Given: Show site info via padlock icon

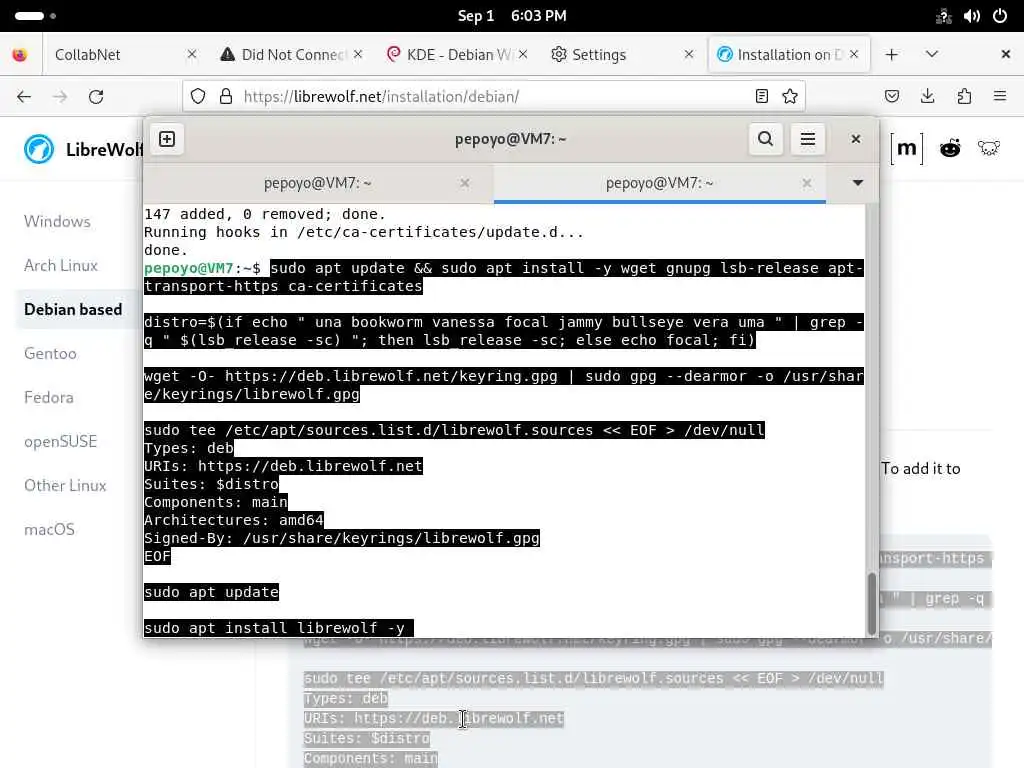Looking at the screenshot, I should pos(226,97).
